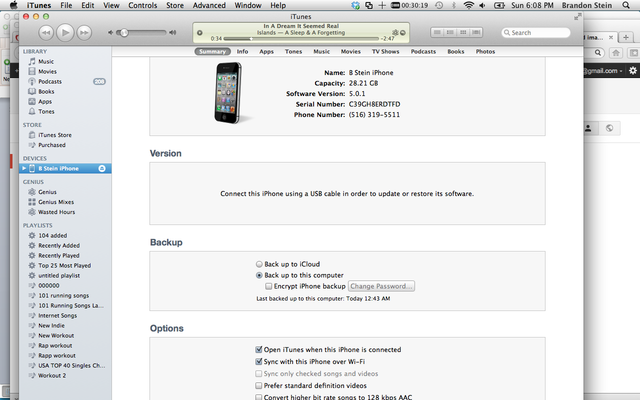
Task: Skip to the next track
Action: point(84,33)
